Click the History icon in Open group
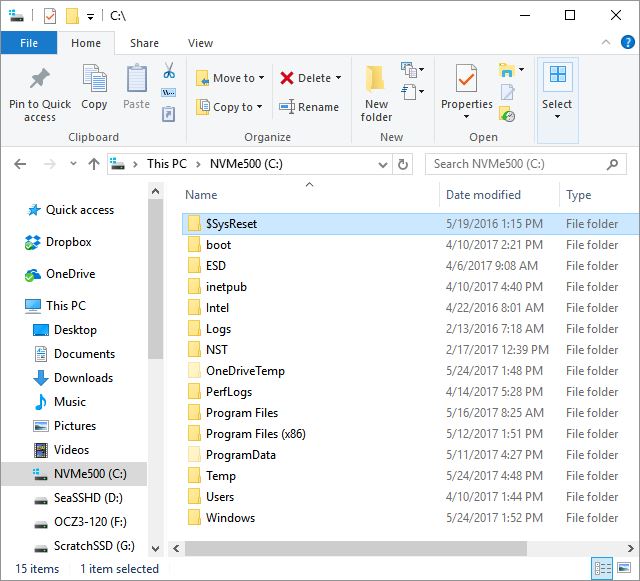The width and height of the screenshot is (640, 581). point(507,114)
